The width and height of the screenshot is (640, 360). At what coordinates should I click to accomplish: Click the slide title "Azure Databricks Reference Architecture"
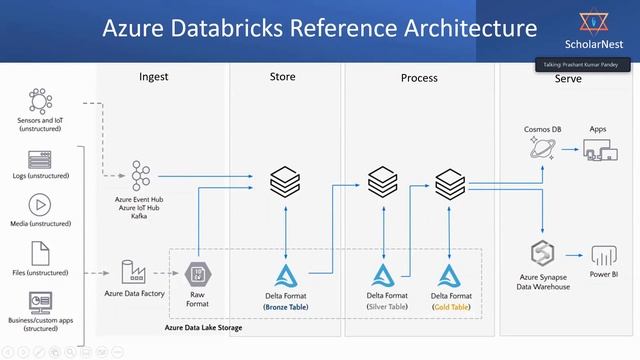(320, 28)
